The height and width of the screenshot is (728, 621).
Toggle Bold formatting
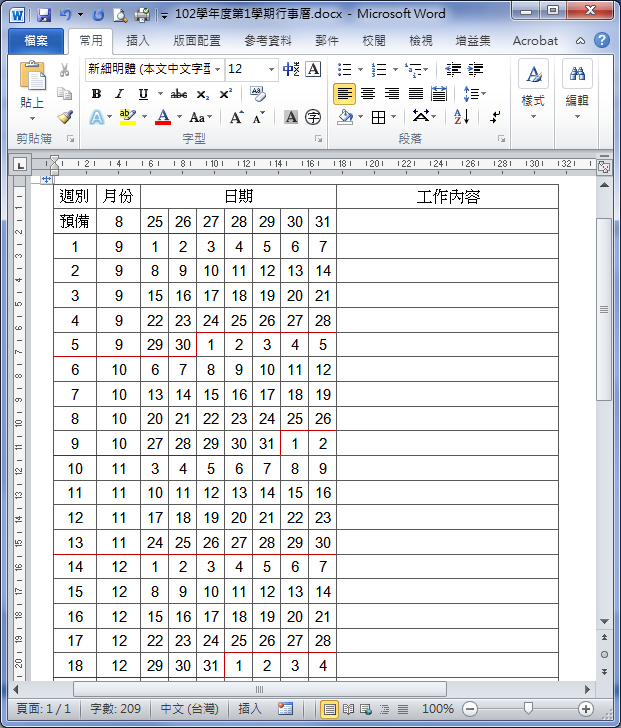(96, 94)
